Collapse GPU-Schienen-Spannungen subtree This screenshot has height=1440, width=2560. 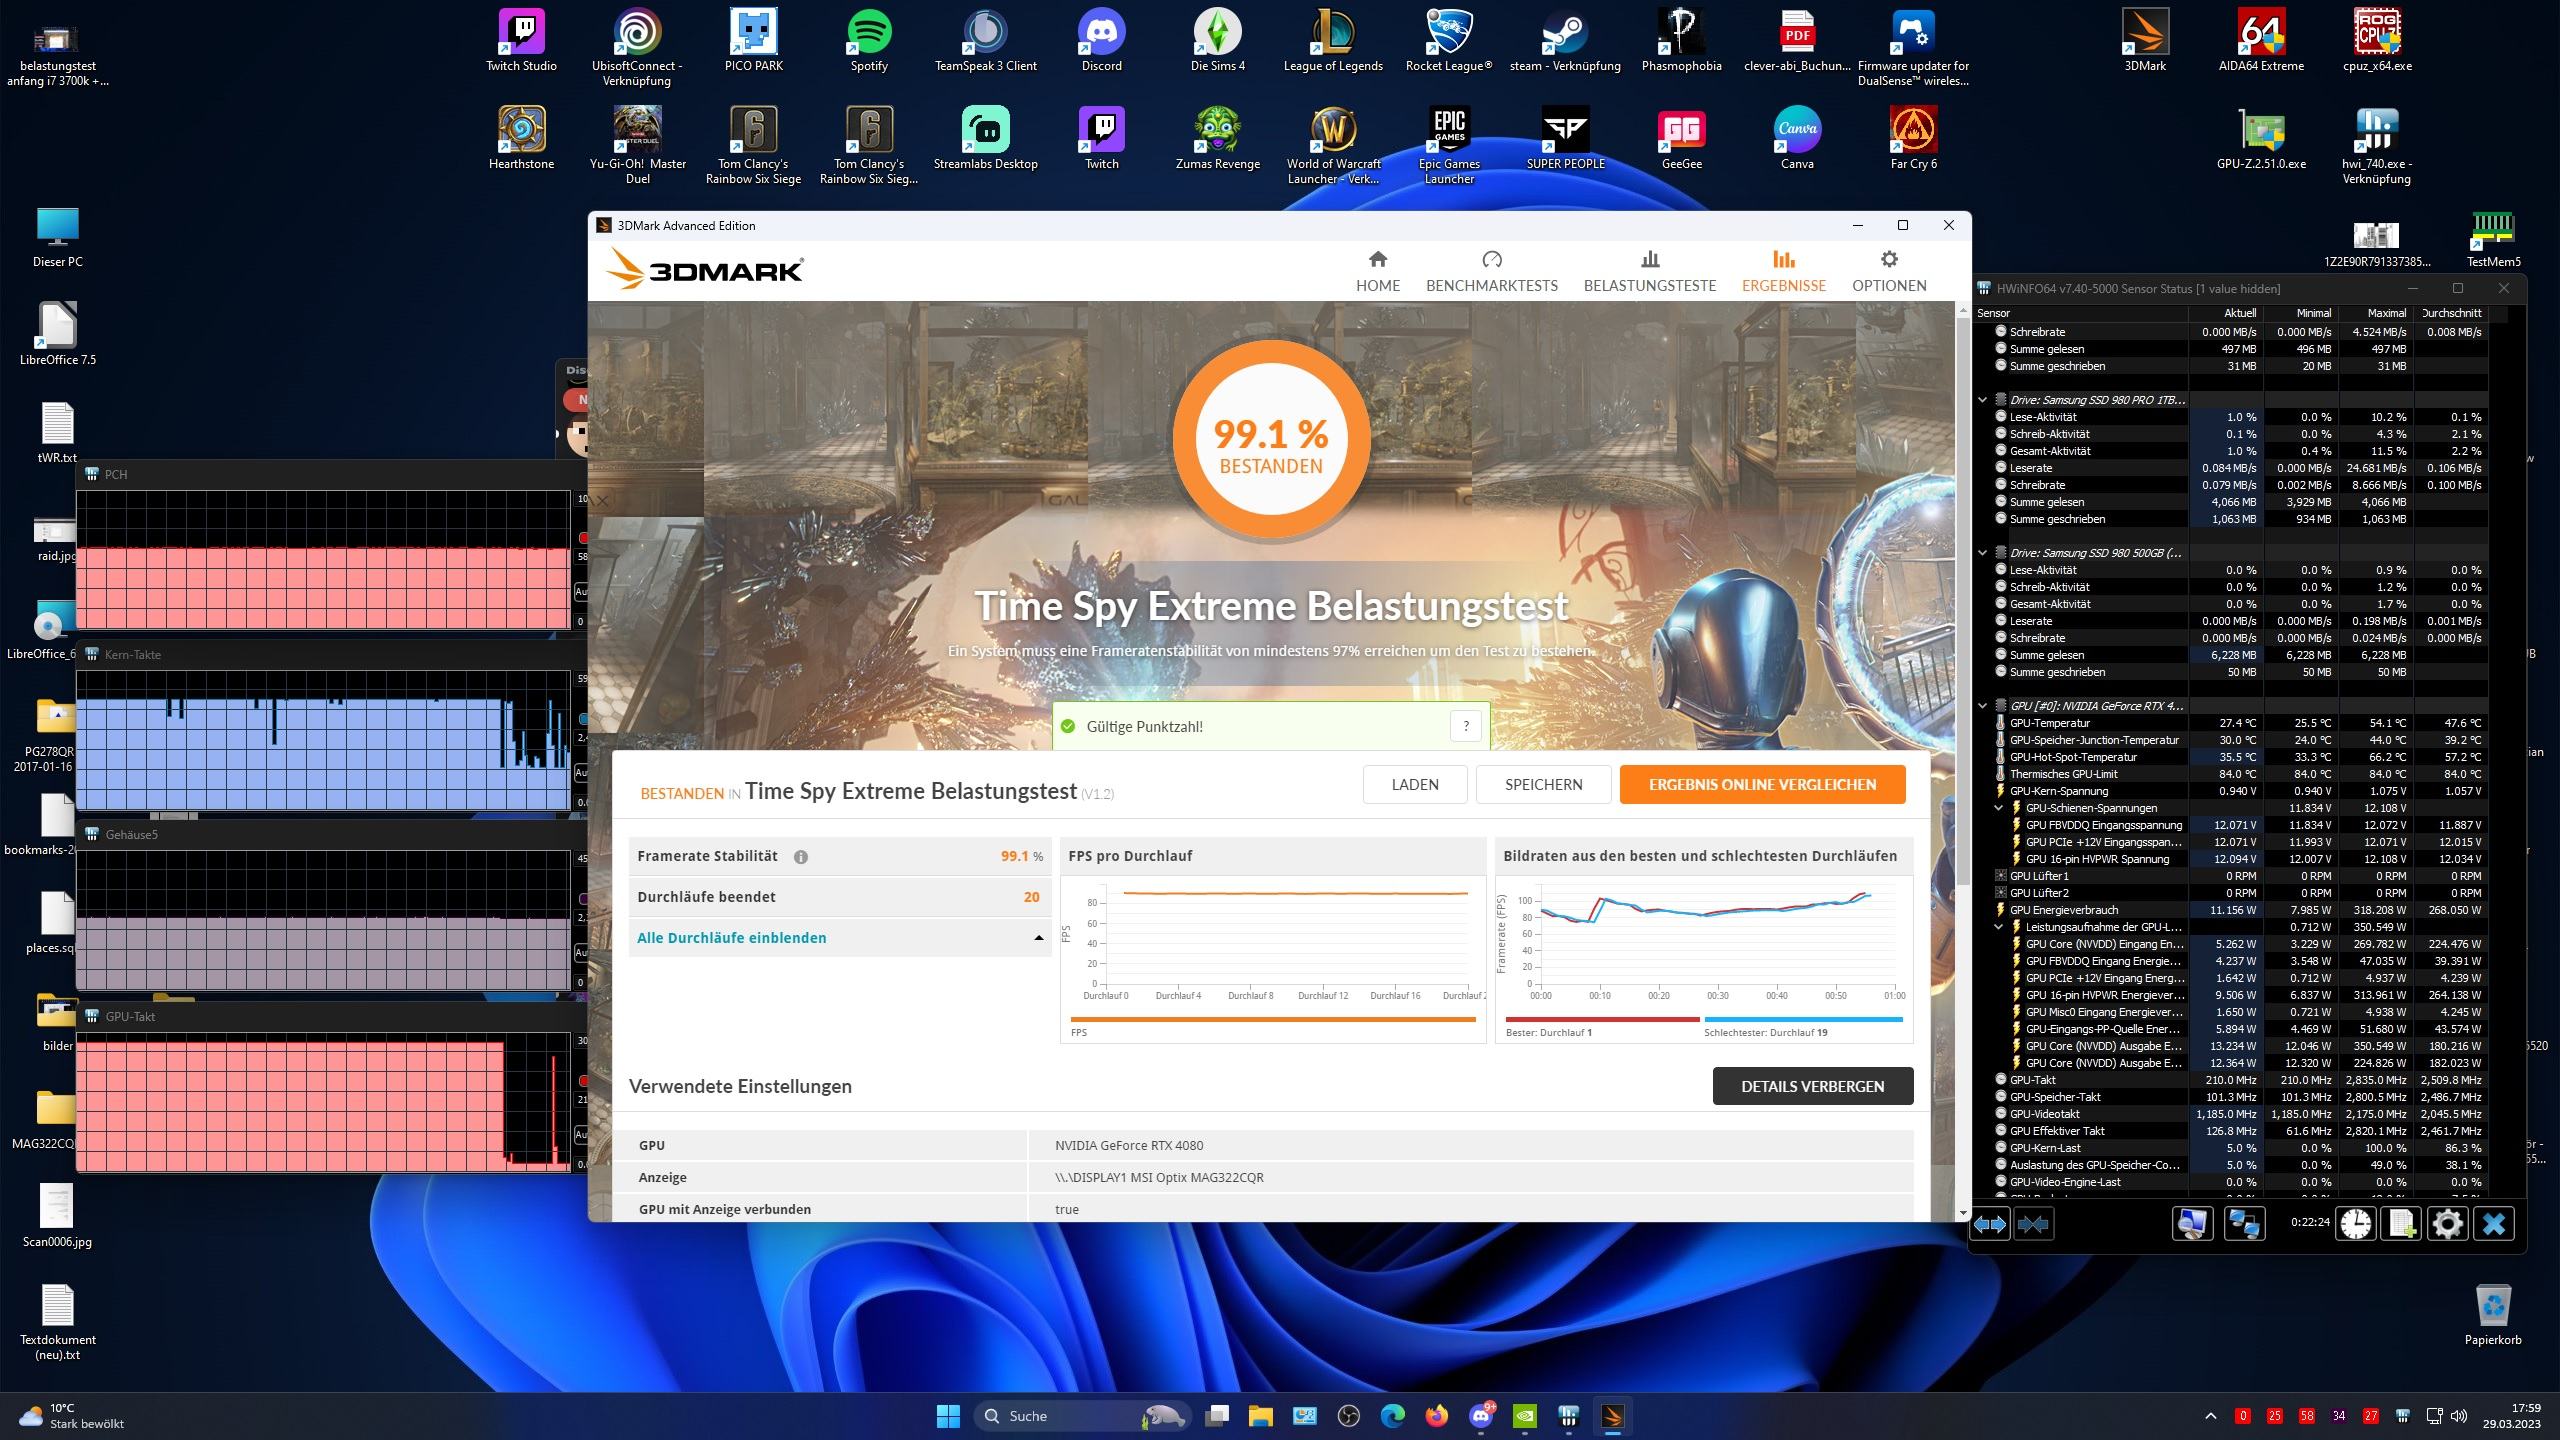click(1998, 808)
